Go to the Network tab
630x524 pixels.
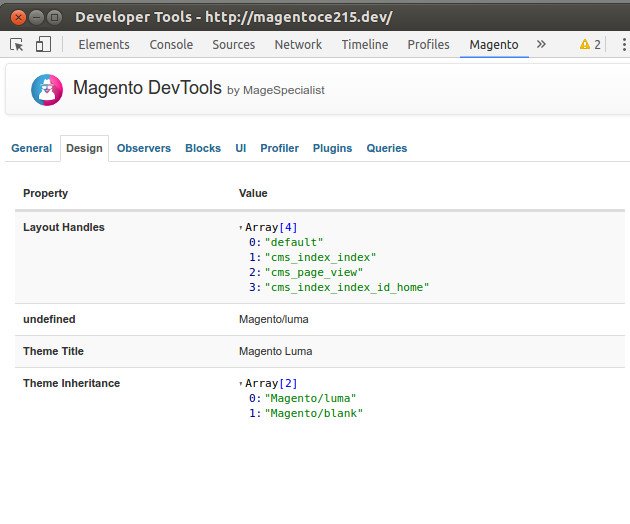[298, 45]
